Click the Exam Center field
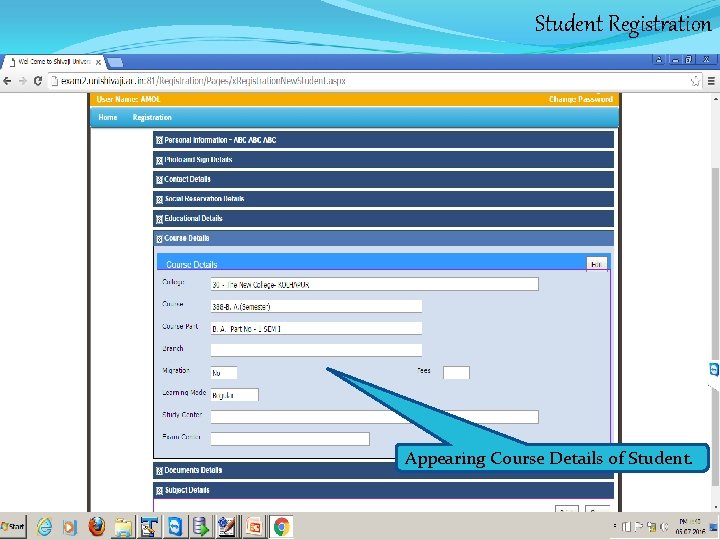 pyautogui.click(x=290, y=439)
